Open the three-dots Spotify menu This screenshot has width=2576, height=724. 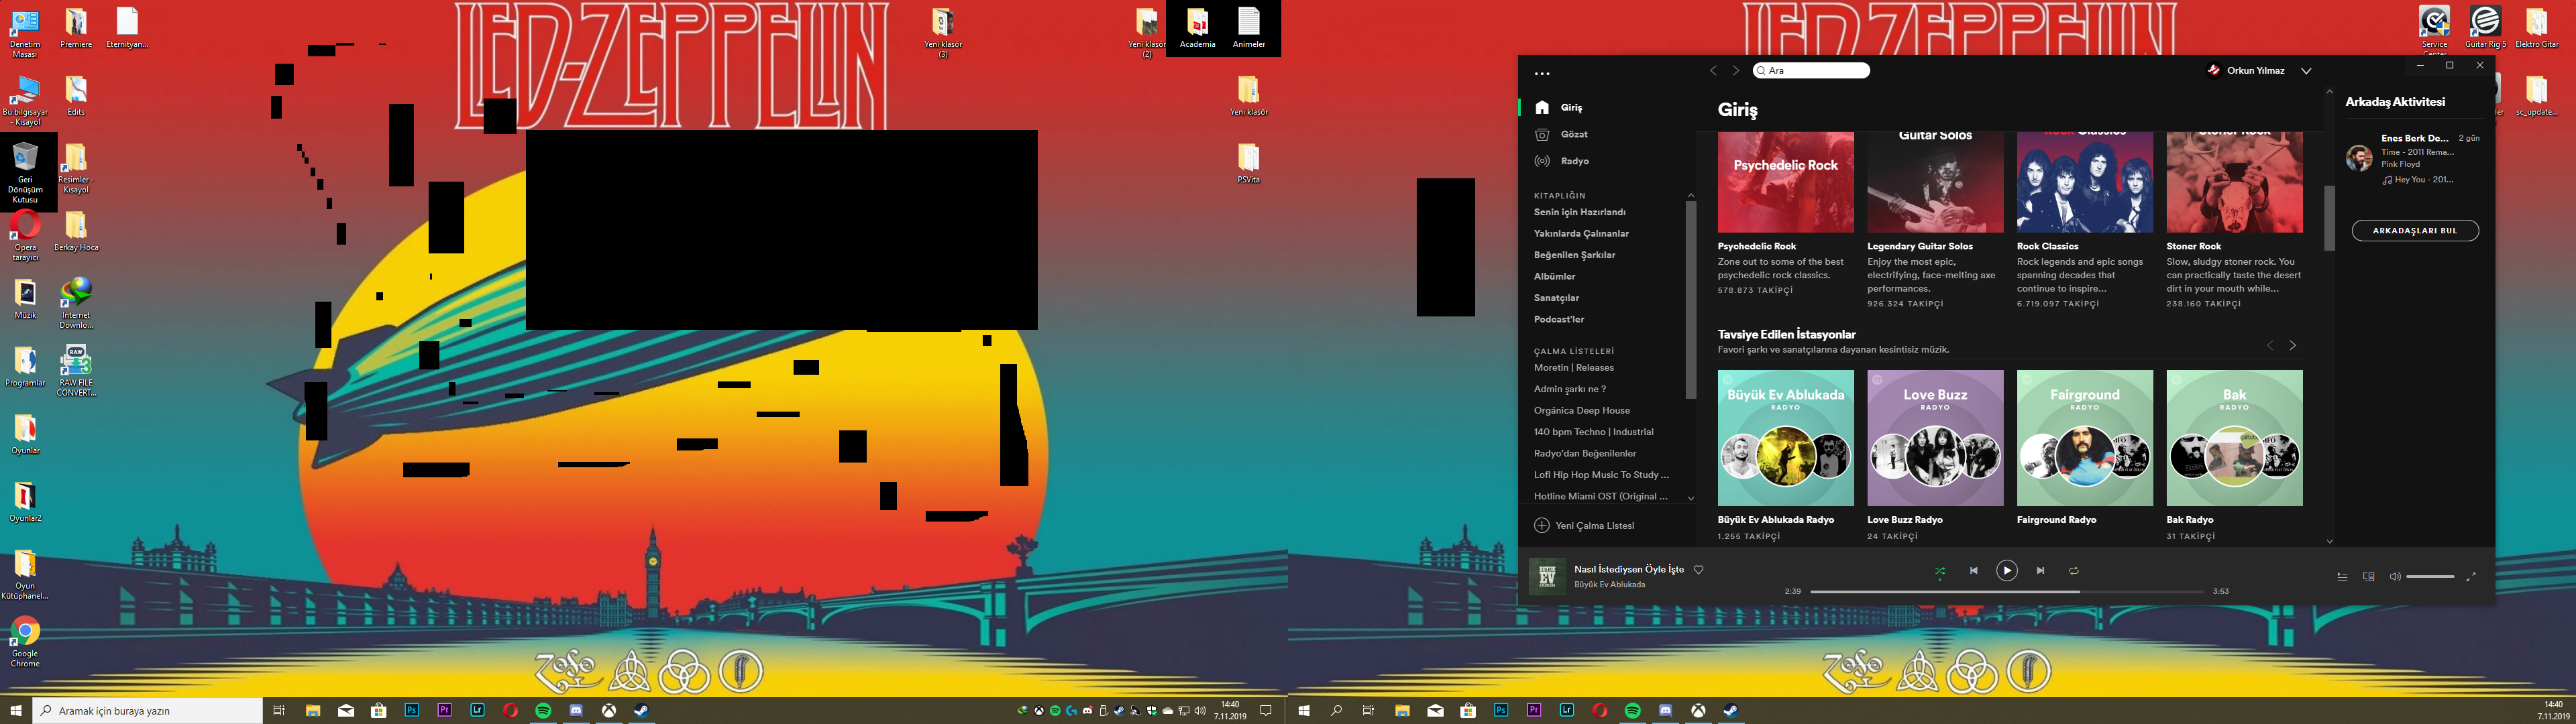click(x=1542, y=73)
